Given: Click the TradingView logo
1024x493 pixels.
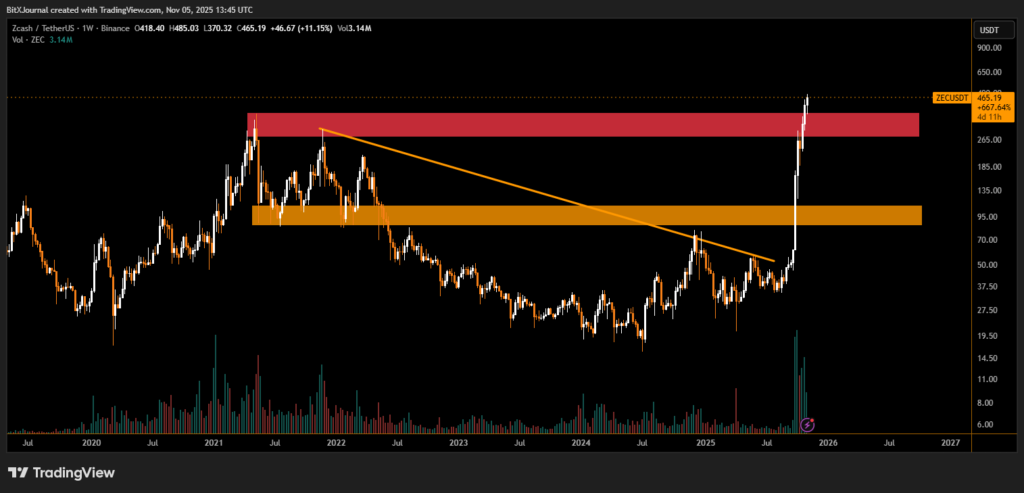Looking at the screenshot, I should click(x=62, y=472).
